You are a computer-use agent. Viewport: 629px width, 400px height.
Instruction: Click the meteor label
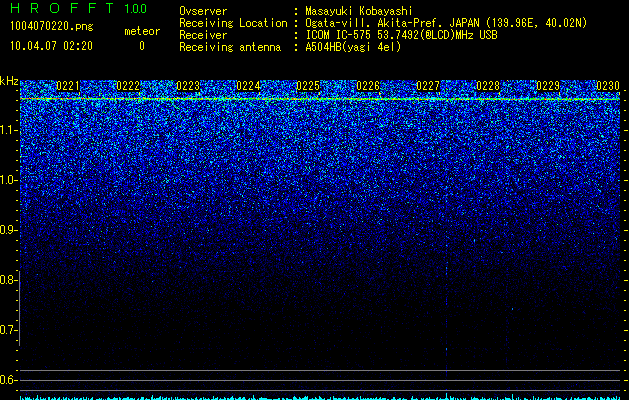point(142,31)
